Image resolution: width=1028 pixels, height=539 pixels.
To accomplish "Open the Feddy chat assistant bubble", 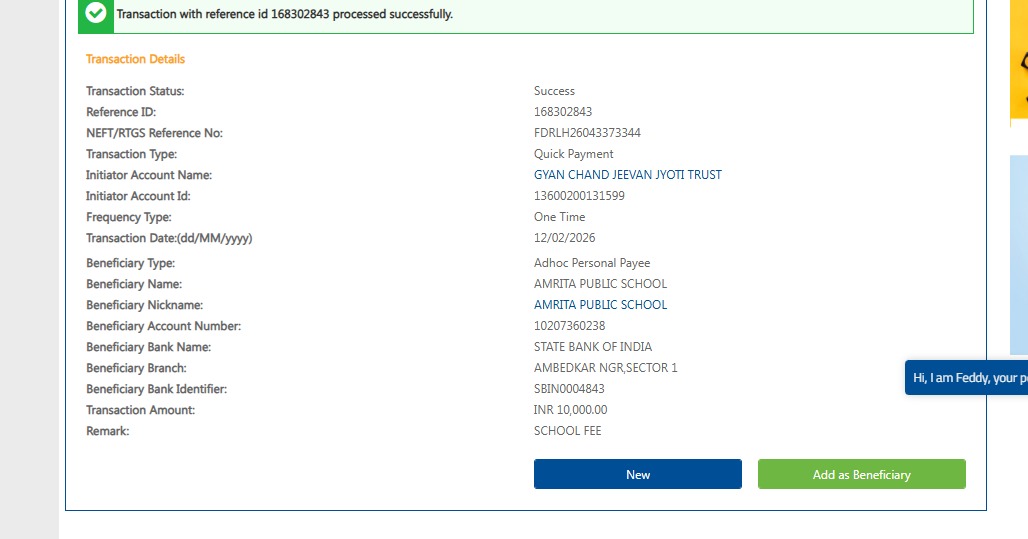I will click(x=967, y=378).
